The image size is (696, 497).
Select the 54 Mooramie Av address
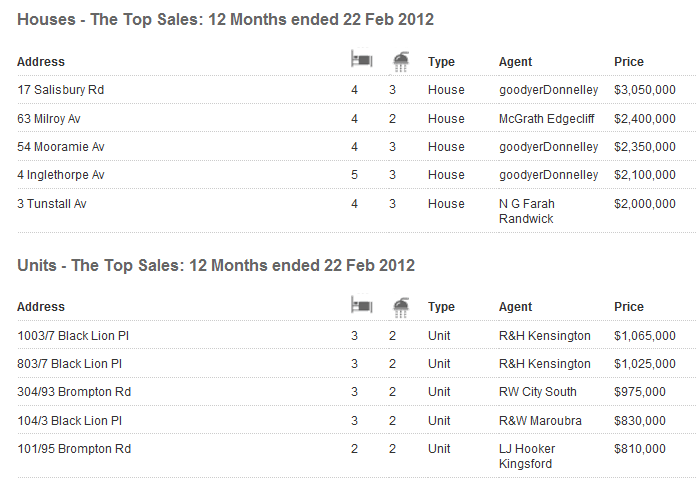click(x=61, y=147)
